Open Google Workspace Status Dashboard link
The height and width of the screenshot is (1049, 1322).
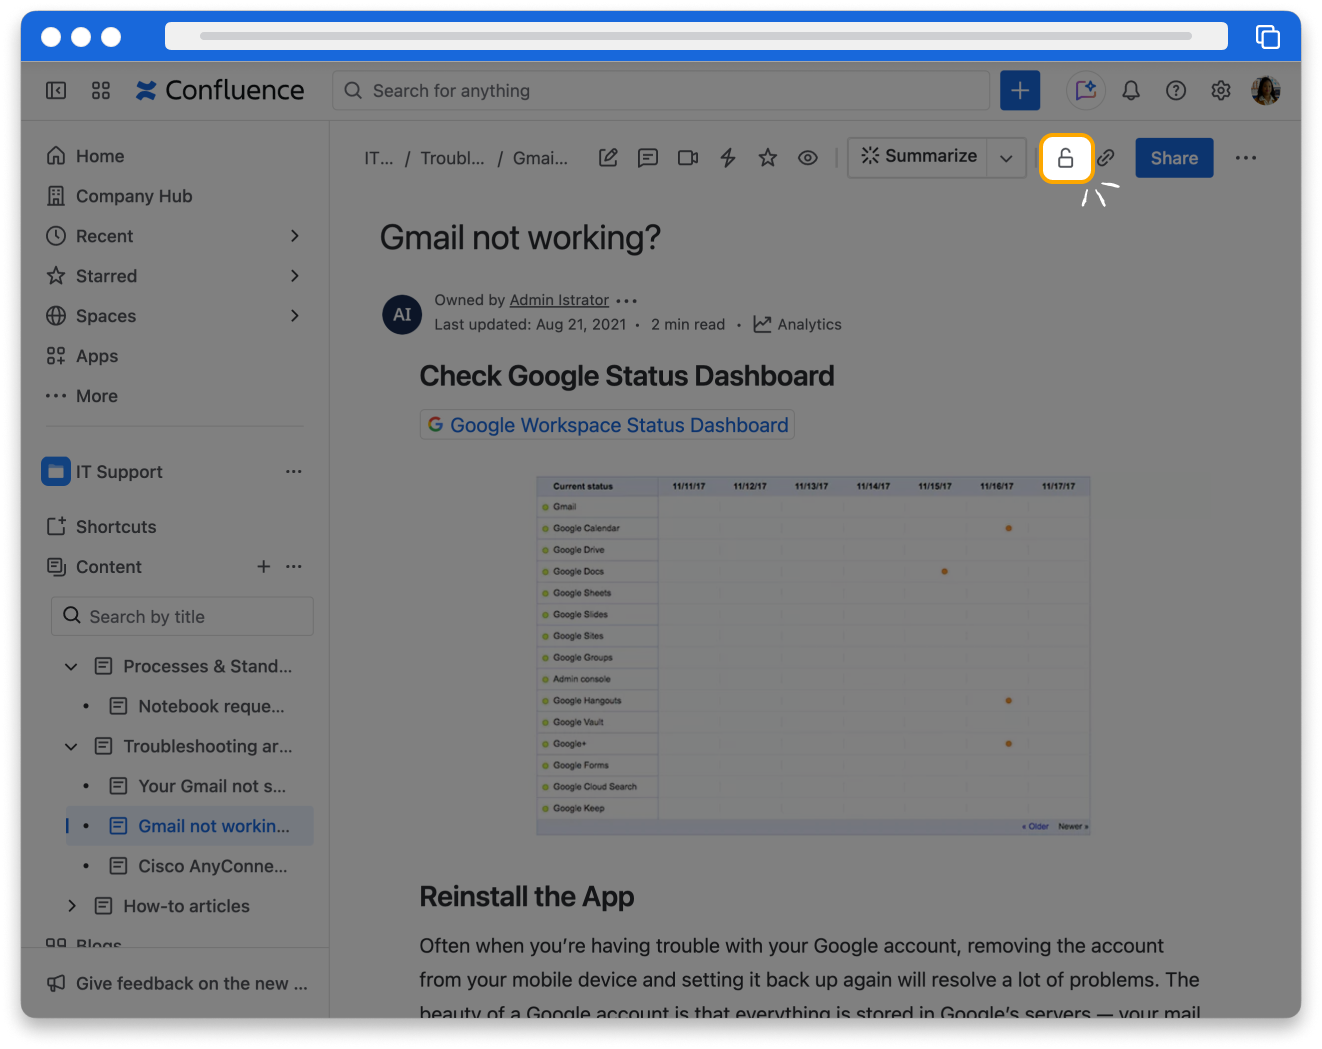tap(607, 425)
